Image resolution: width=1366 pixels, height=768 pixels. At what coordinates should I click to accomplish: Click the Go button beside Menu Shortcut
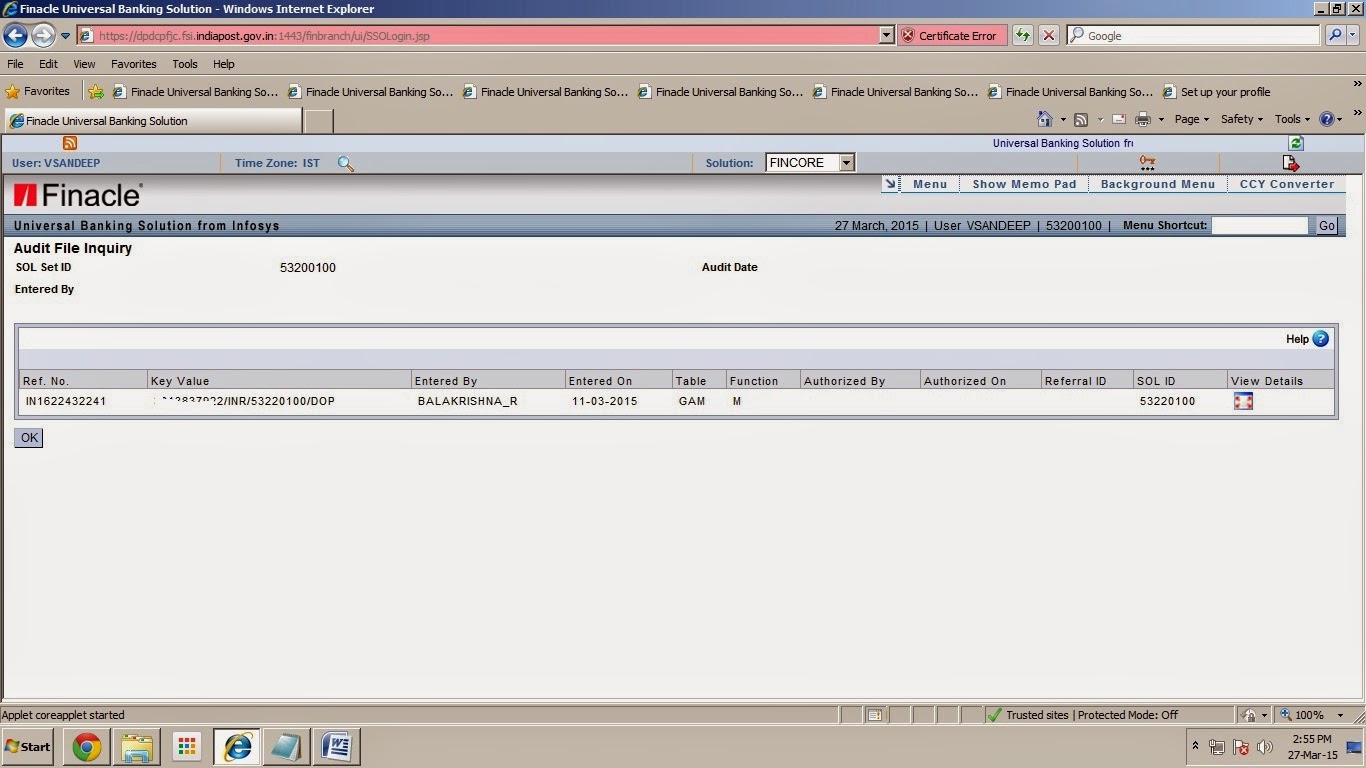[1326, 226]
